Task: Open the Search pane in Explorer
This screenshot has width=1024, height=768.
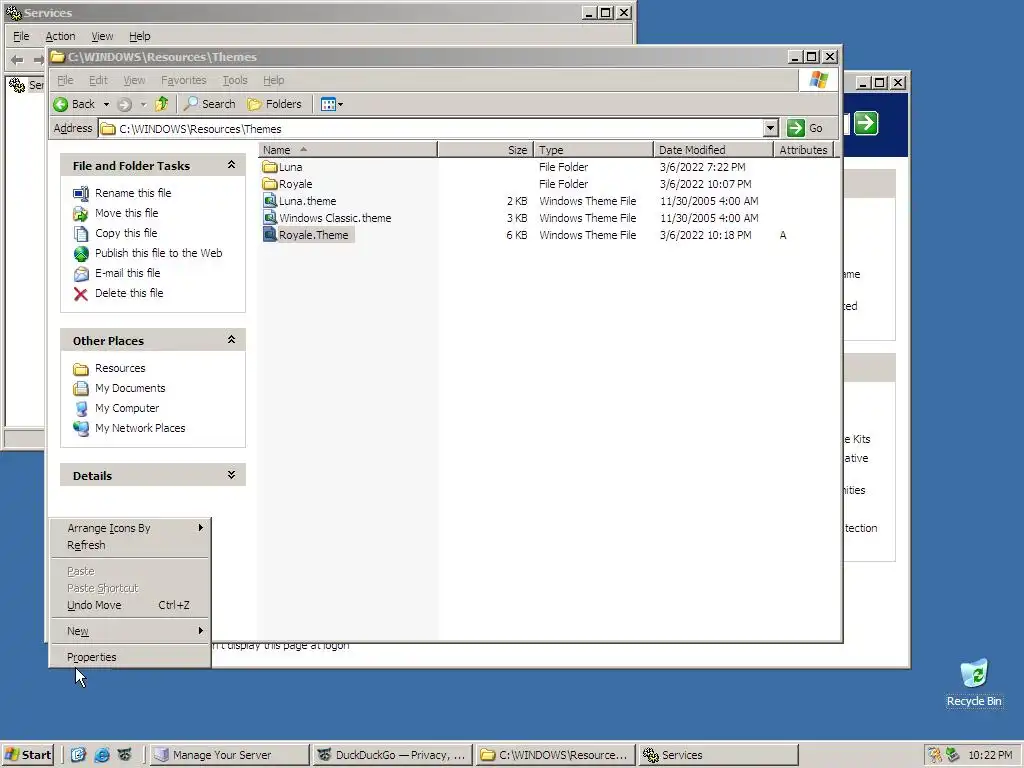Action: pyautogui.click(x=210, y=104)
